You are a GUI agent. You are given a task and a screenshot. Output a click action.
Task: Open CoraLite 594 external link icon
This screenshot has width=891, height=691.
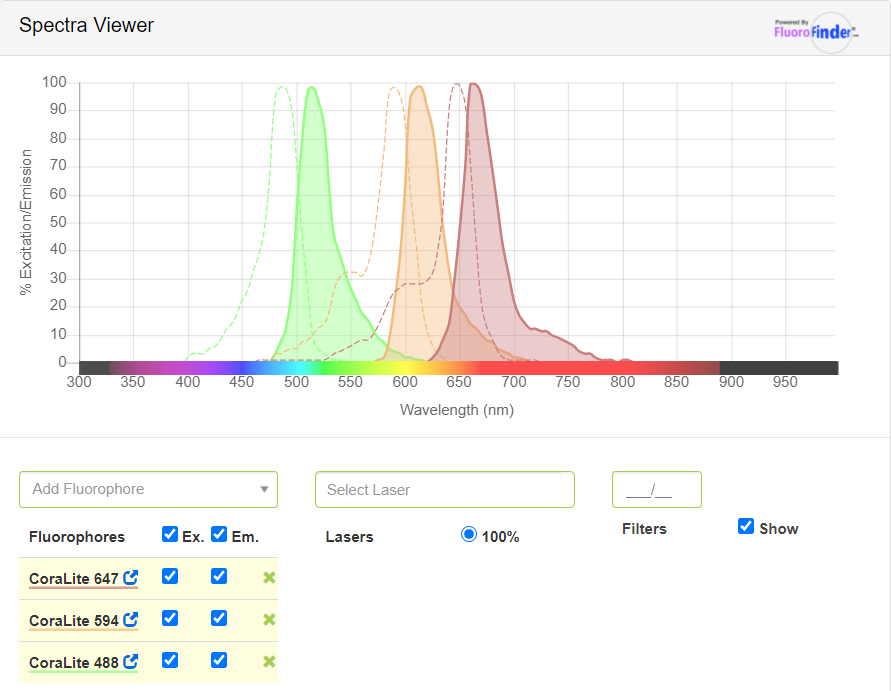coord(130,620)
